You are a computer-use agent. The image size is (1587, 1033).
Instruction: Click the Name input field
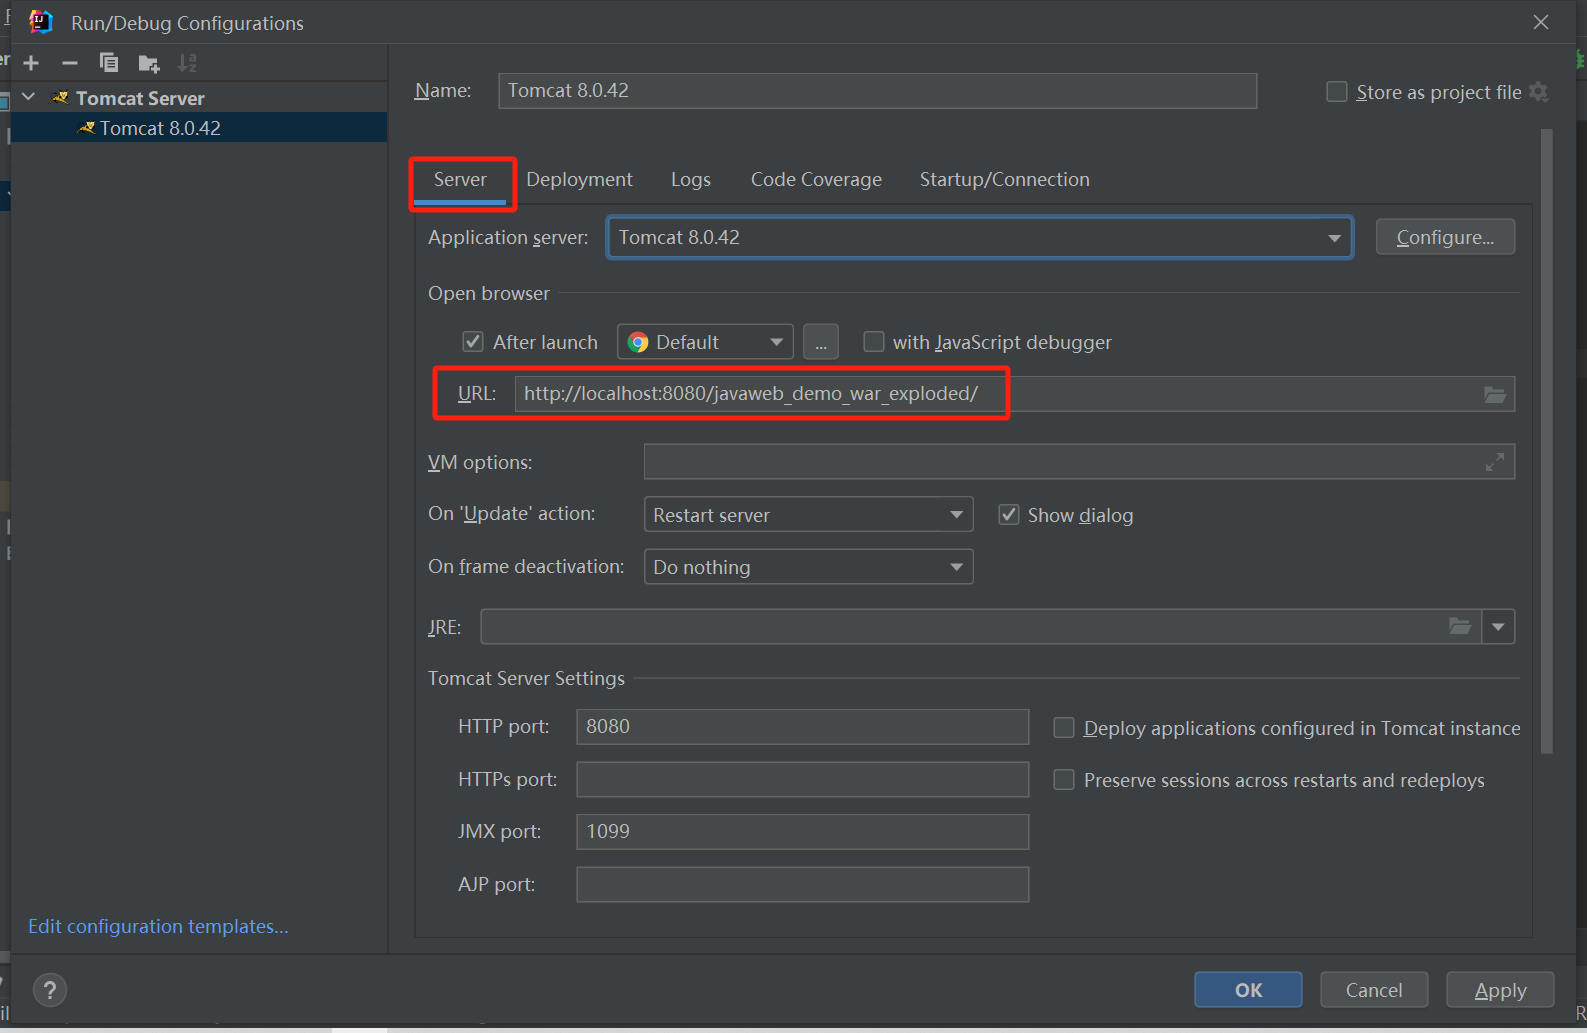[878, 91]
